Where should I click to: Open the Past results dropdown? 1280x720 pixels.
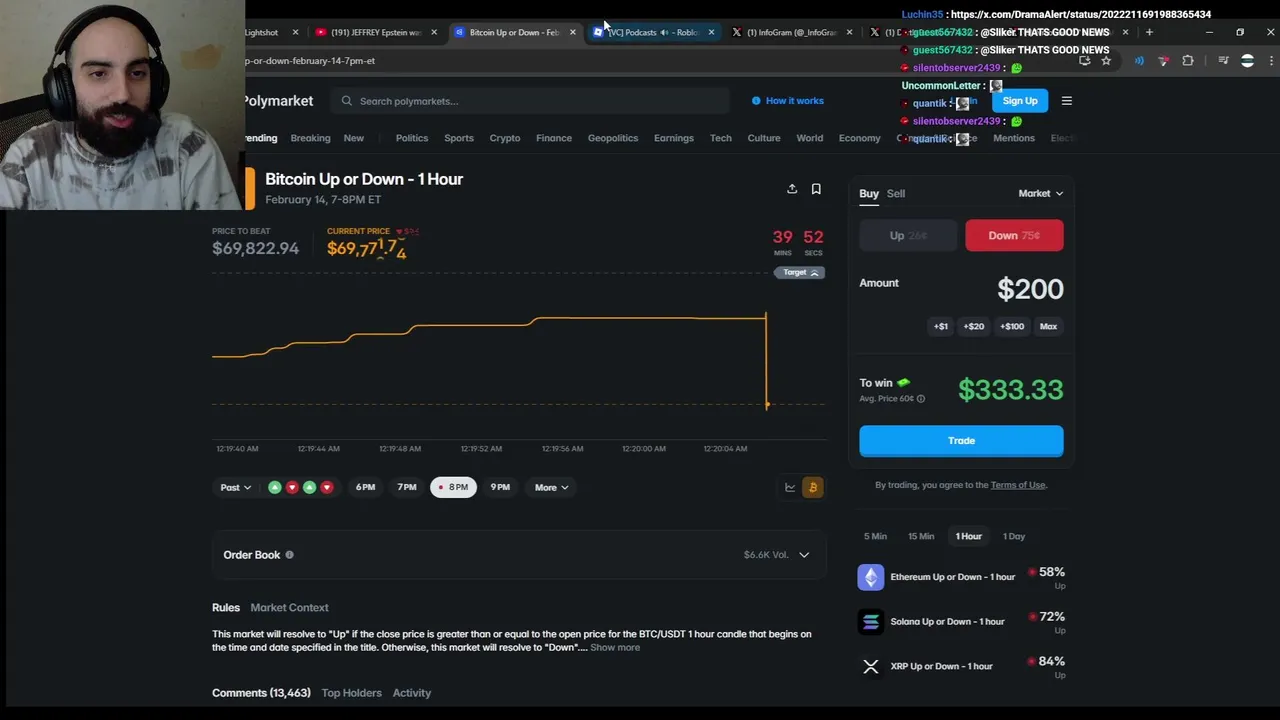[x=236, y=487]
